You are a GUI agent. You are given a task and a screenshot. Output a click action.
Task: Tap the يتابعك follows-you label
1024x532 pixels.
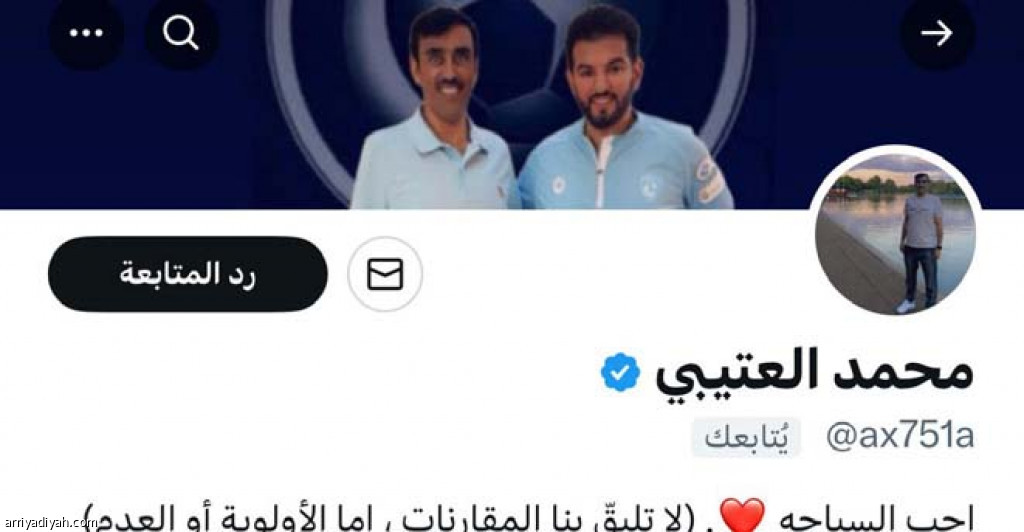(746, 437)
